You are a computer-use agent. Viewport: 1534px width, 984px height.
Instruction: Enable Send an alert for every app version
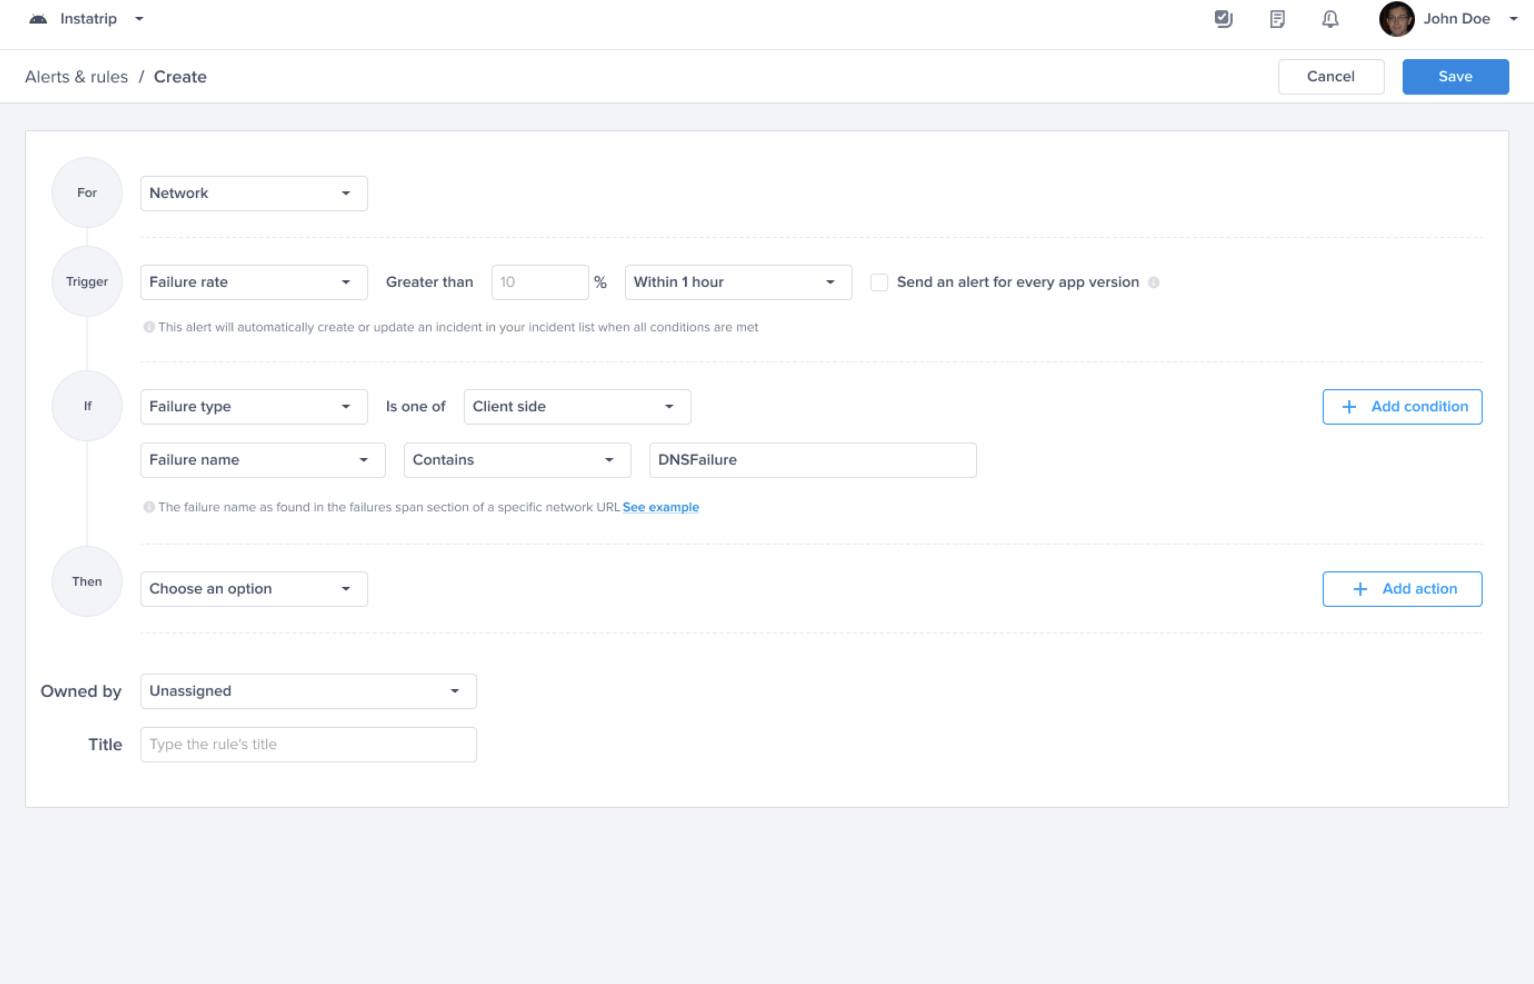pyautogui.click(x=879, y=283)
